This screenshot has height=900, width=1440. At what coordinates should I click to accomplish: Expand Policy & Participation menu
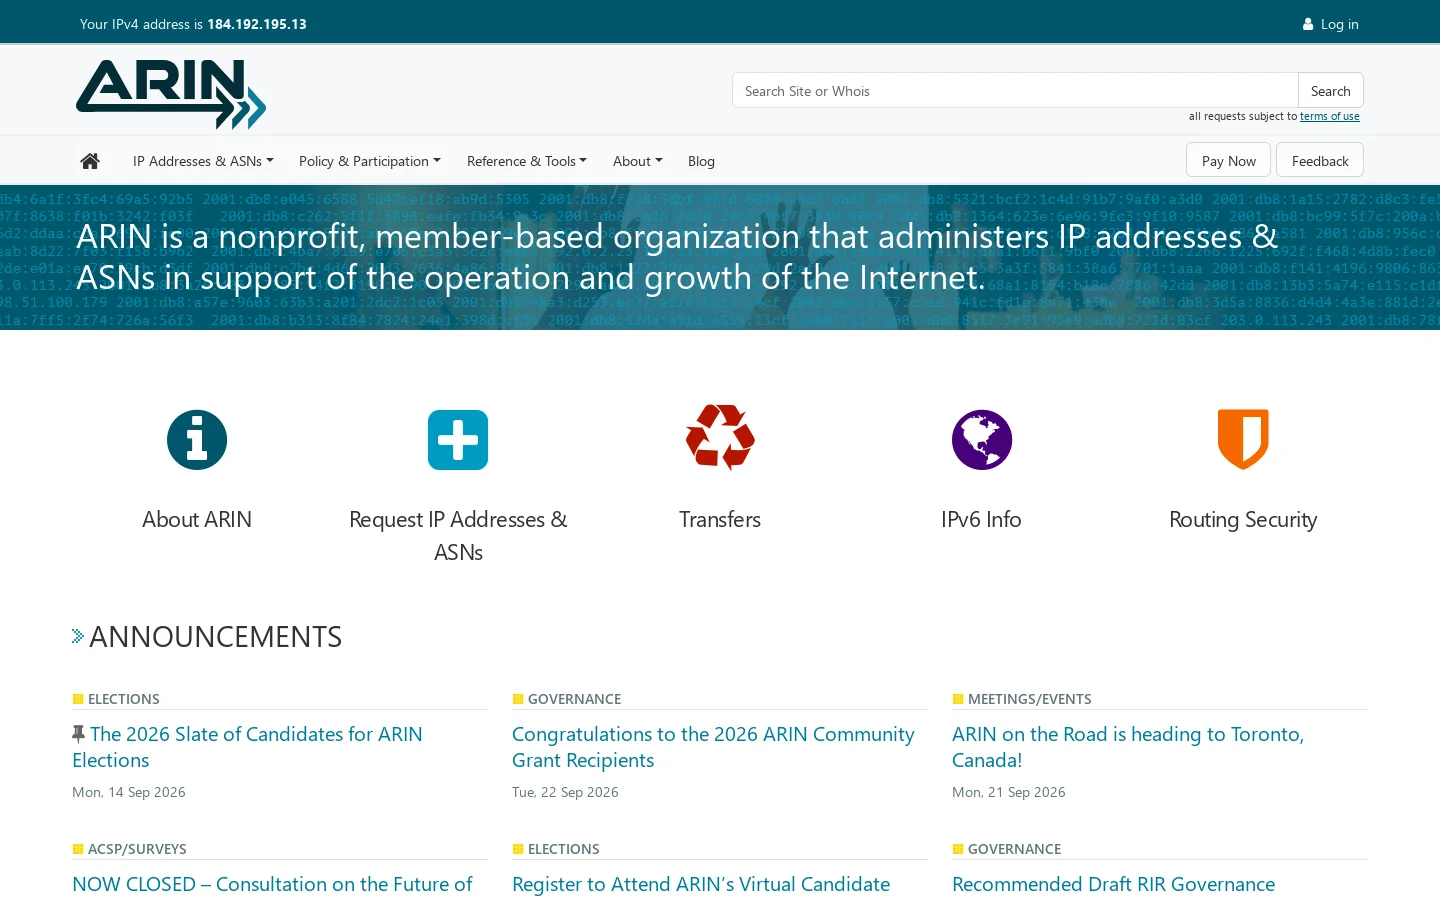coord(370,161)
